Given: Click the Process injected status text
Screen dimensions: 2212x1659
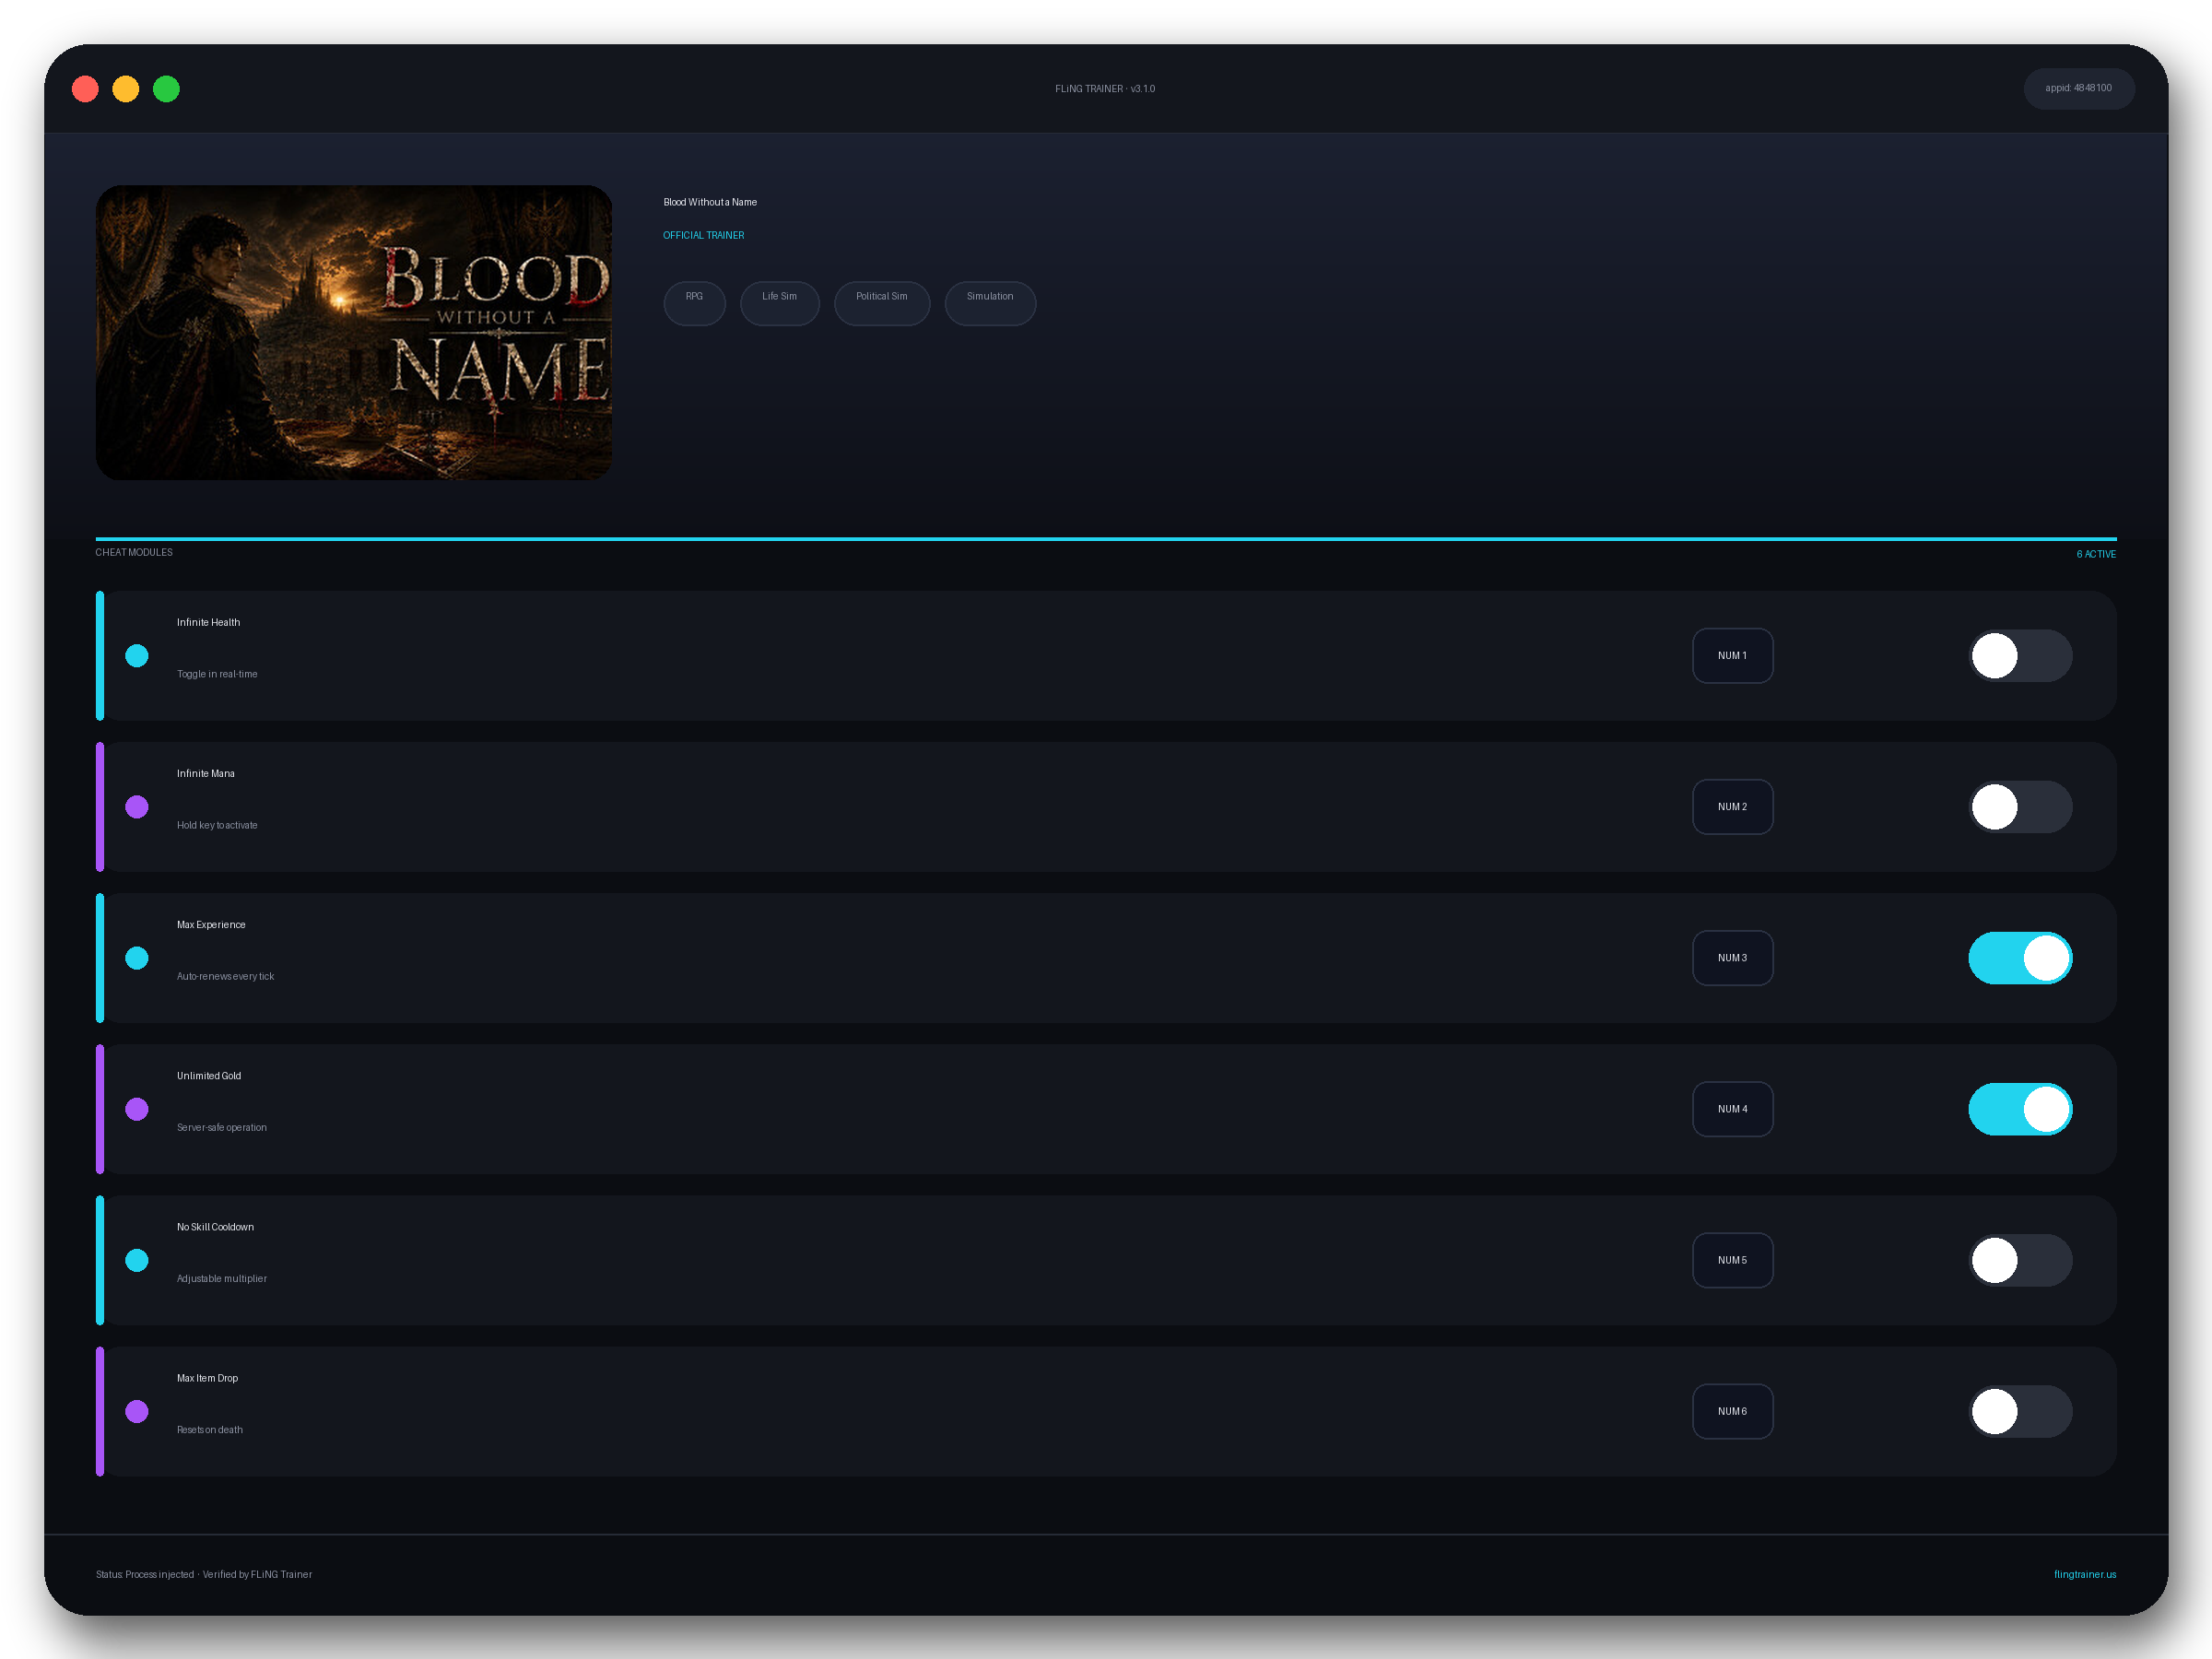Looking at the screenshot, I should (x=204, y=1575).
